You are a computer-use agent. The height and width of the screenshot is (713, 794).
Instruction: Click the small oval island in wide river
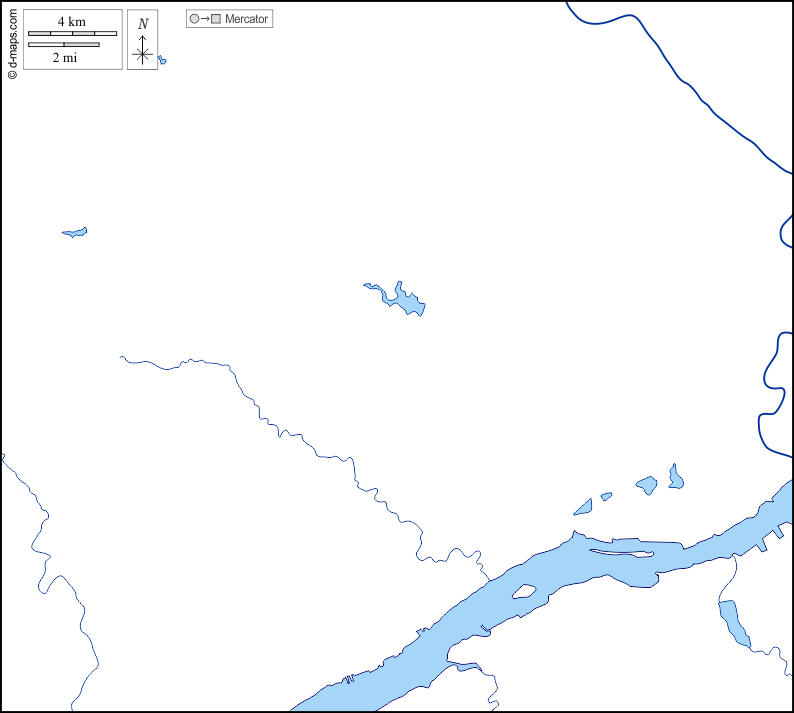pyautogui.click(x=524, y=591)
